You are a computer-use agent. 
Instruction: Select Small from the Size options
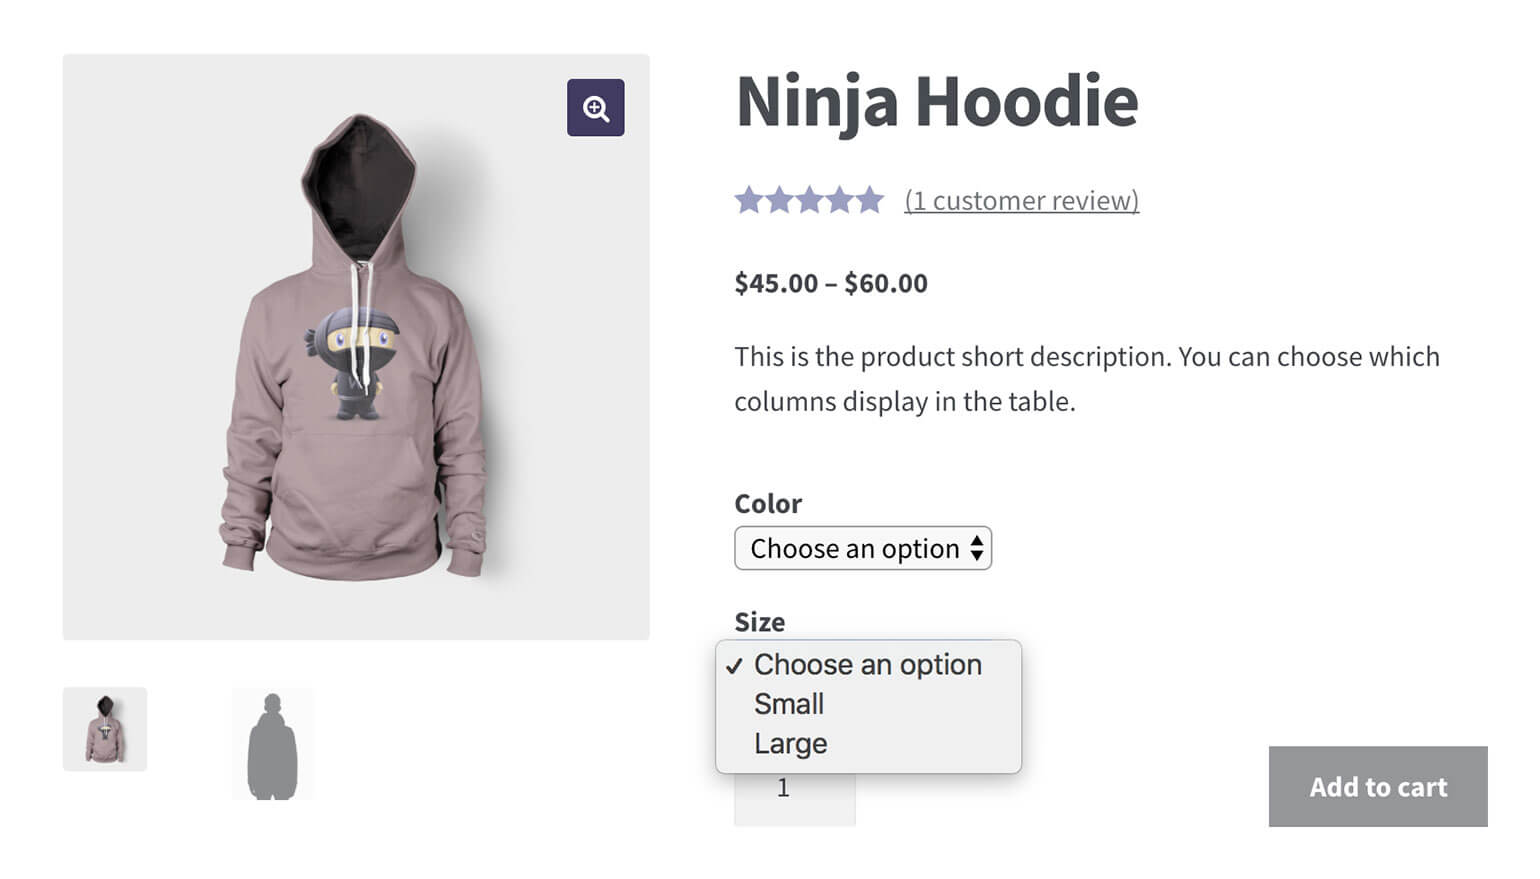pos(789,704)
